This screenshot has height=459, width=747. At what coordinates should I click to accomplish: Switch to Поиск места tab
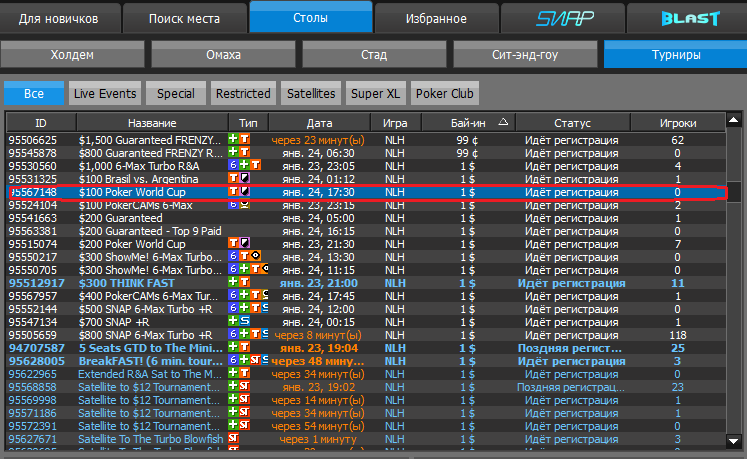click(x=184, y=19)
